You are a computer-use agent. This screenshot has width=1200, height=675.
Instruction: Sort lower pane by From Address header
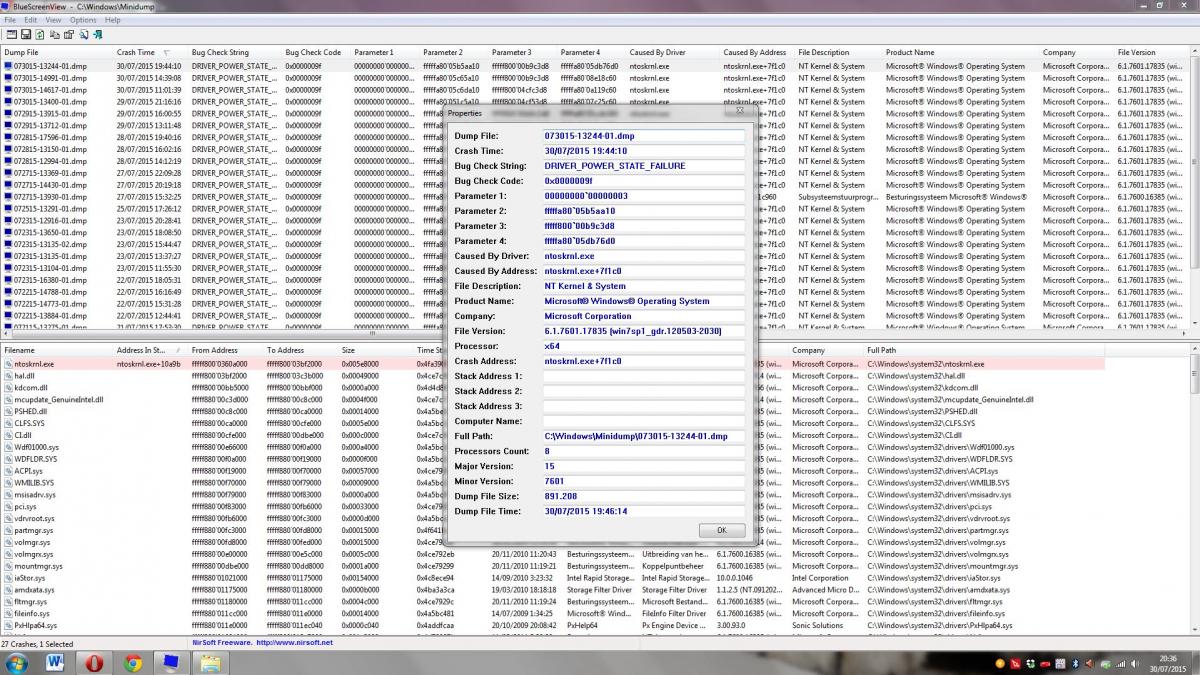226,350
